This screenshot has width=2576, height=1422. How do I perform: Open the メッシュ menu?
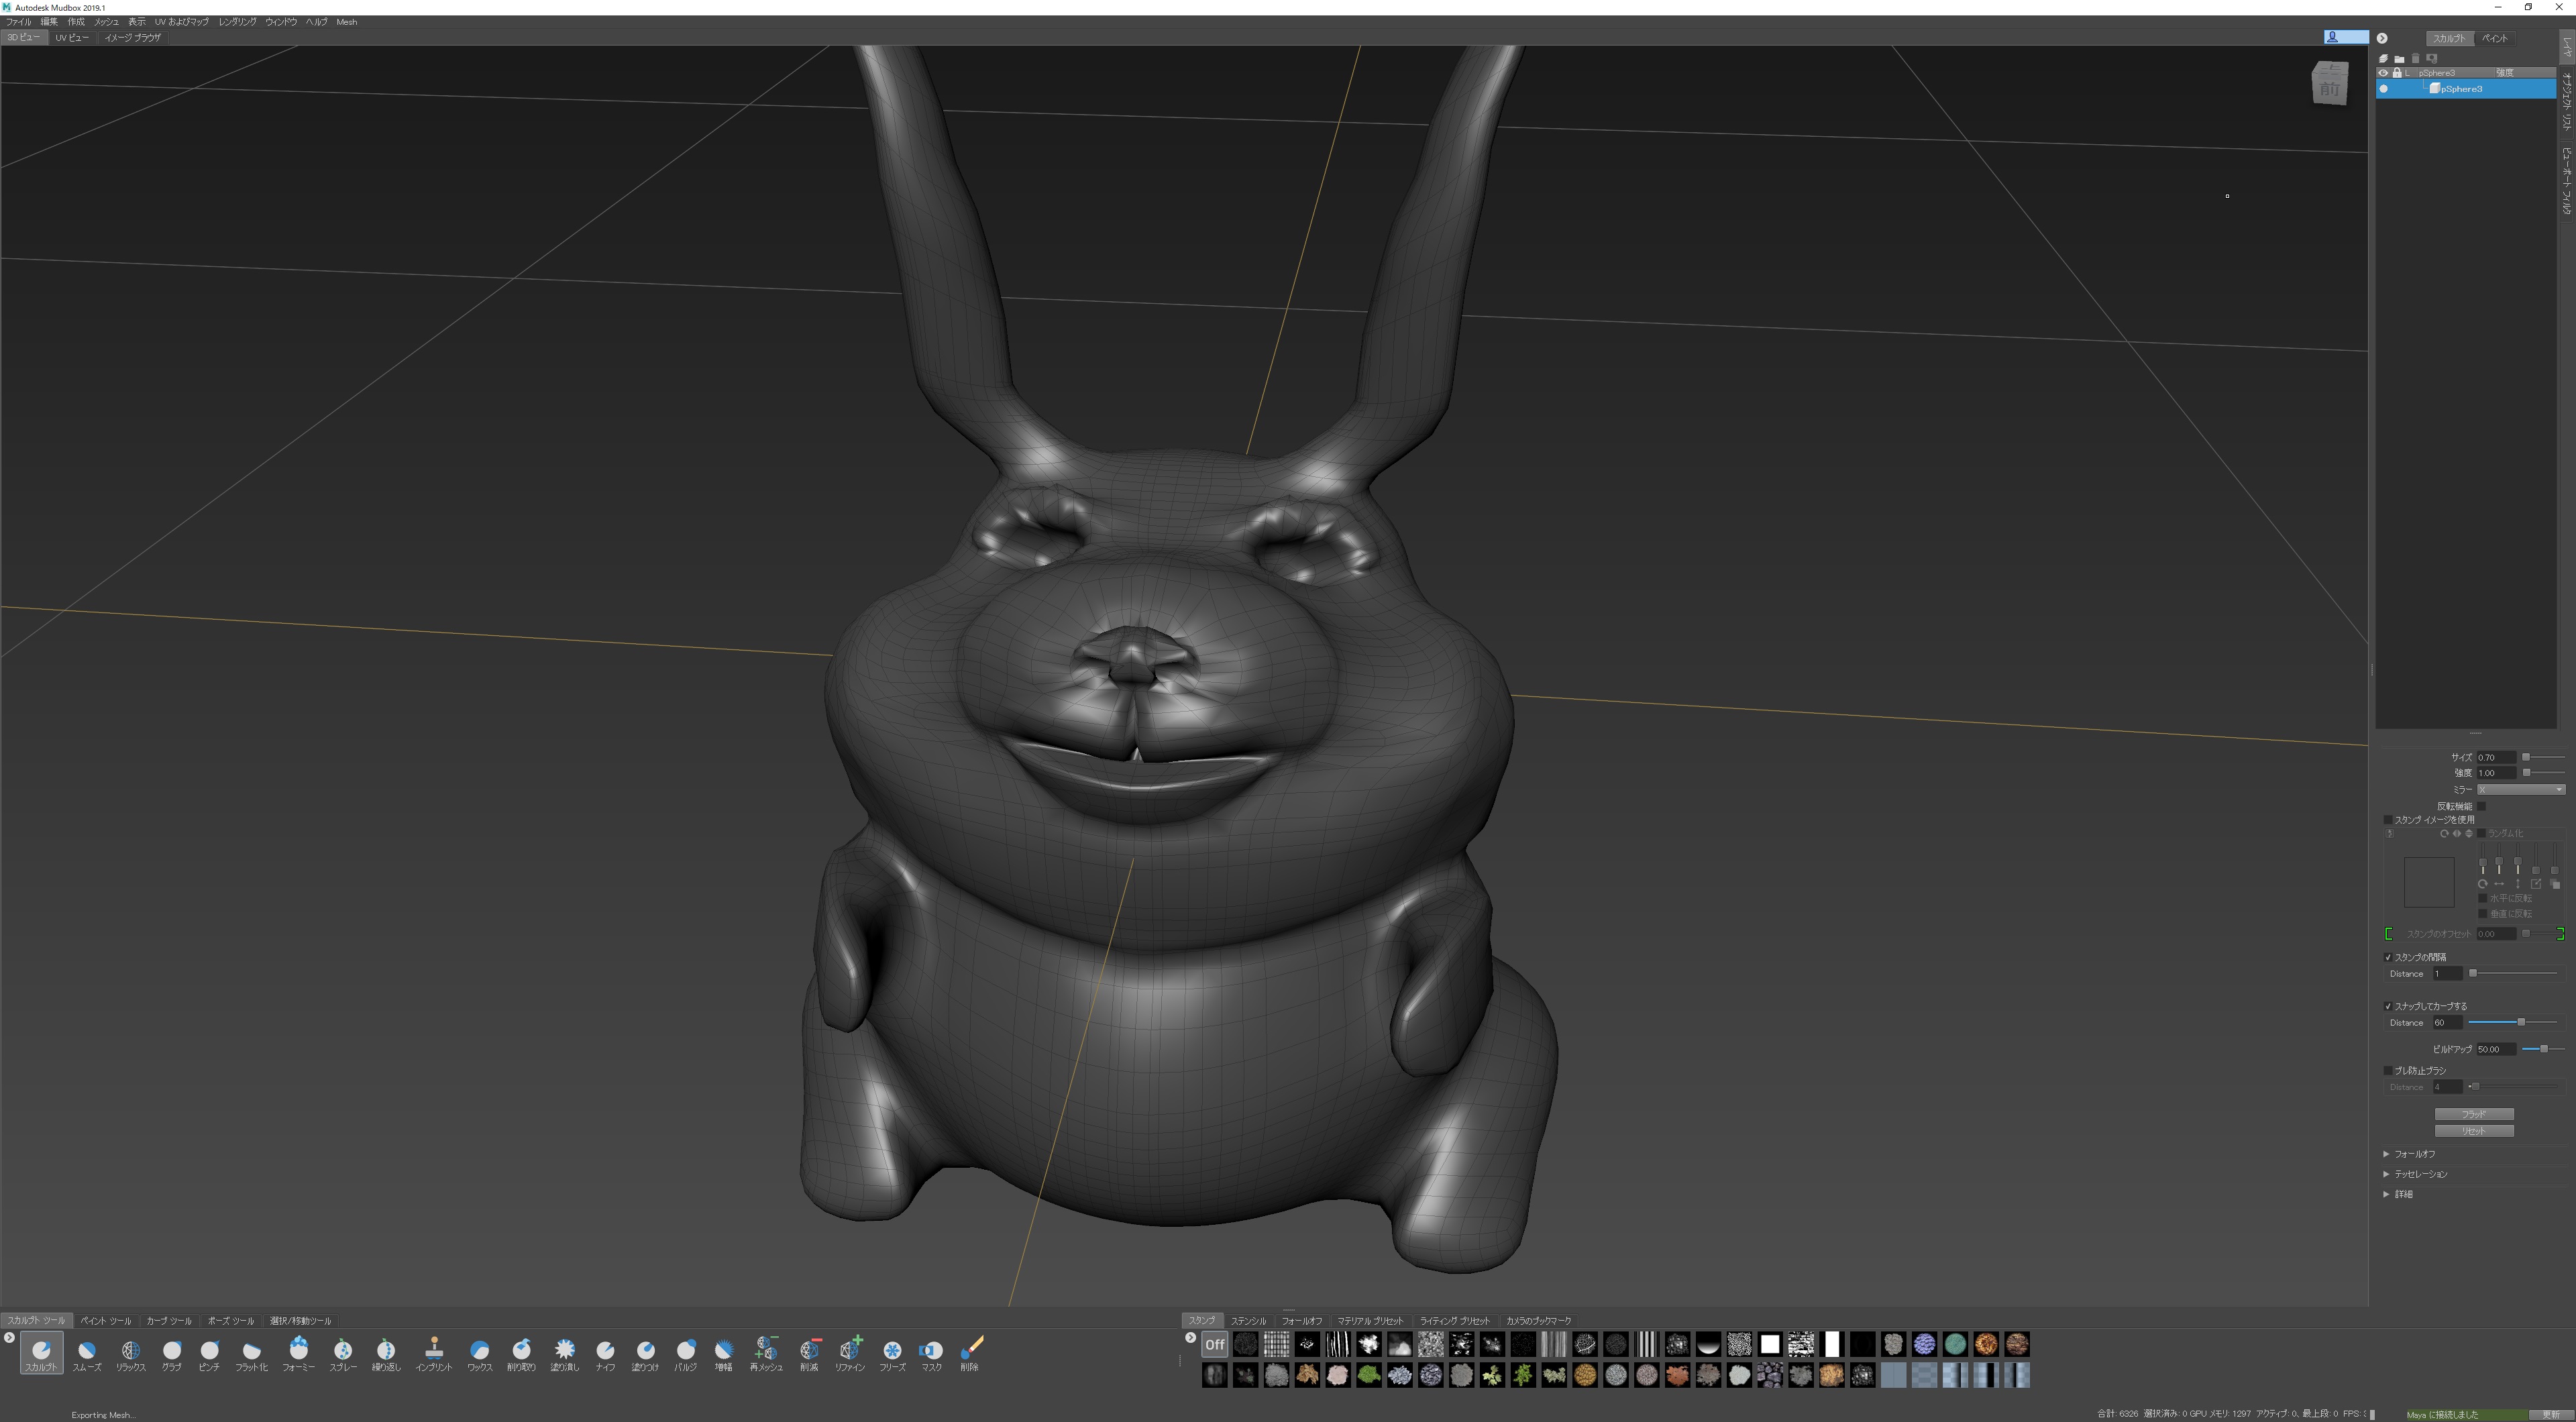coord(106,22)
